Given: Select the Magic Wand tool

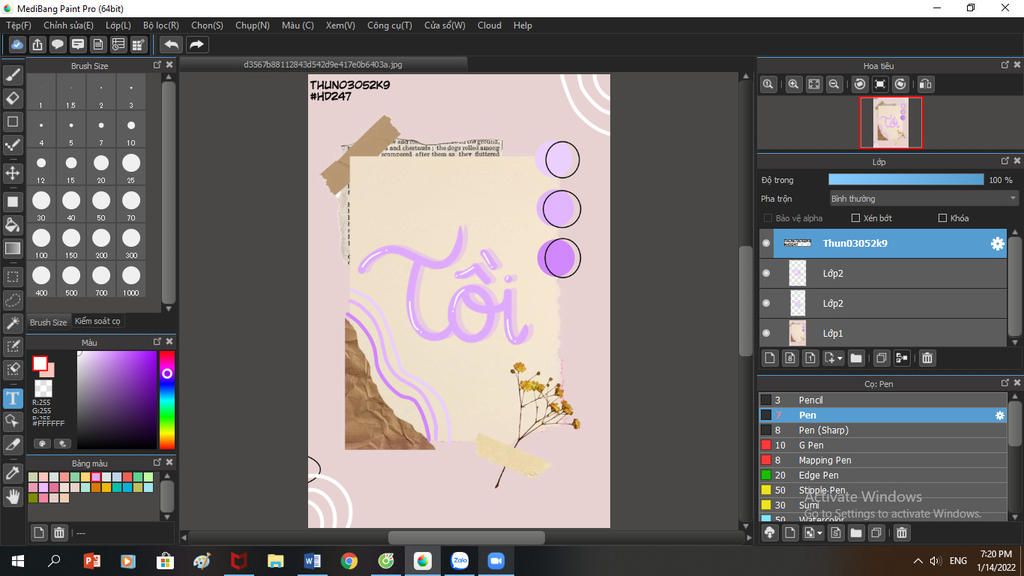Looking at the screenshot, I should pyautogui.click(x=12, y=323).
